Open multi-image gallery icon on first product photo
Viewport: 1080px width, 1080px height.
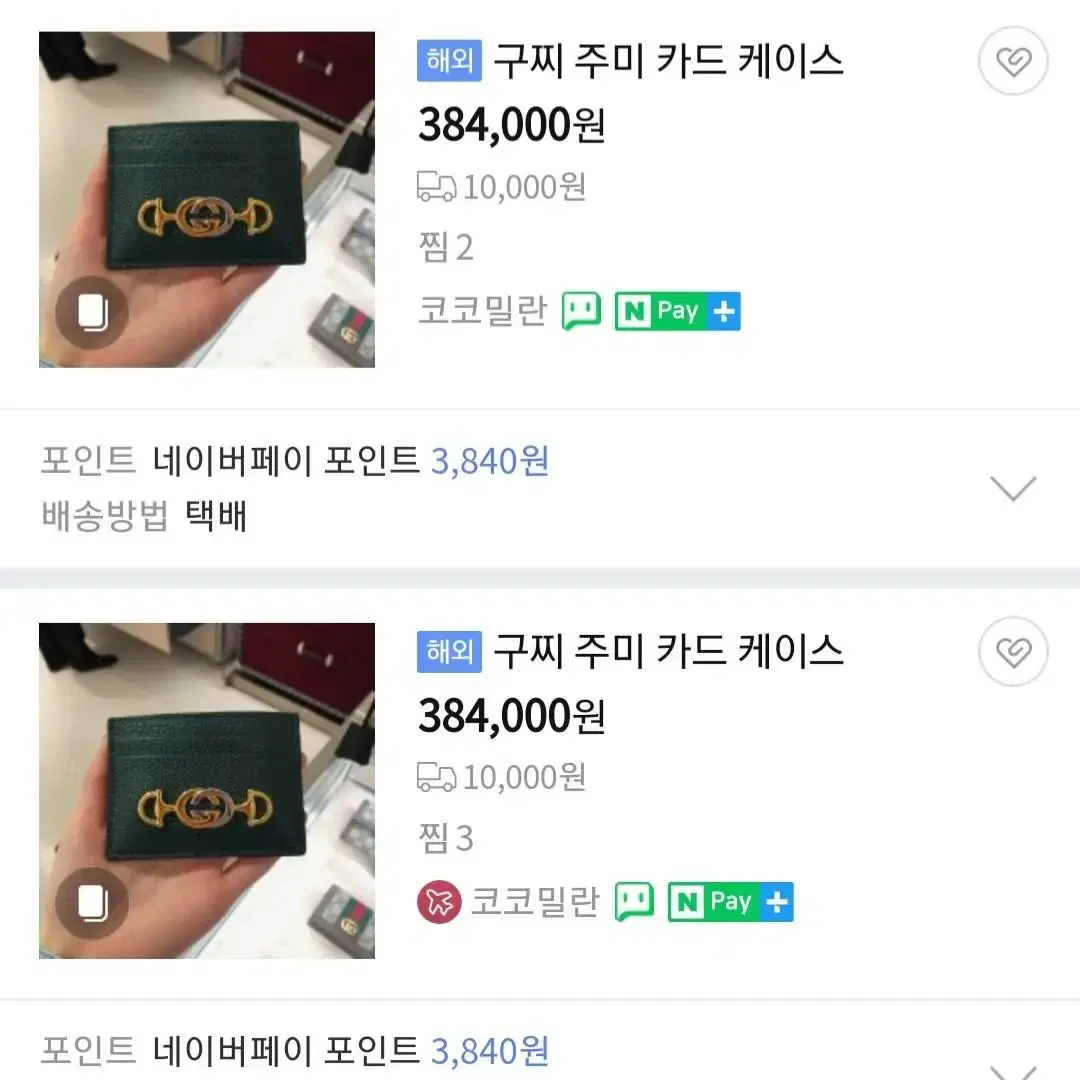(x=92, y=312)
